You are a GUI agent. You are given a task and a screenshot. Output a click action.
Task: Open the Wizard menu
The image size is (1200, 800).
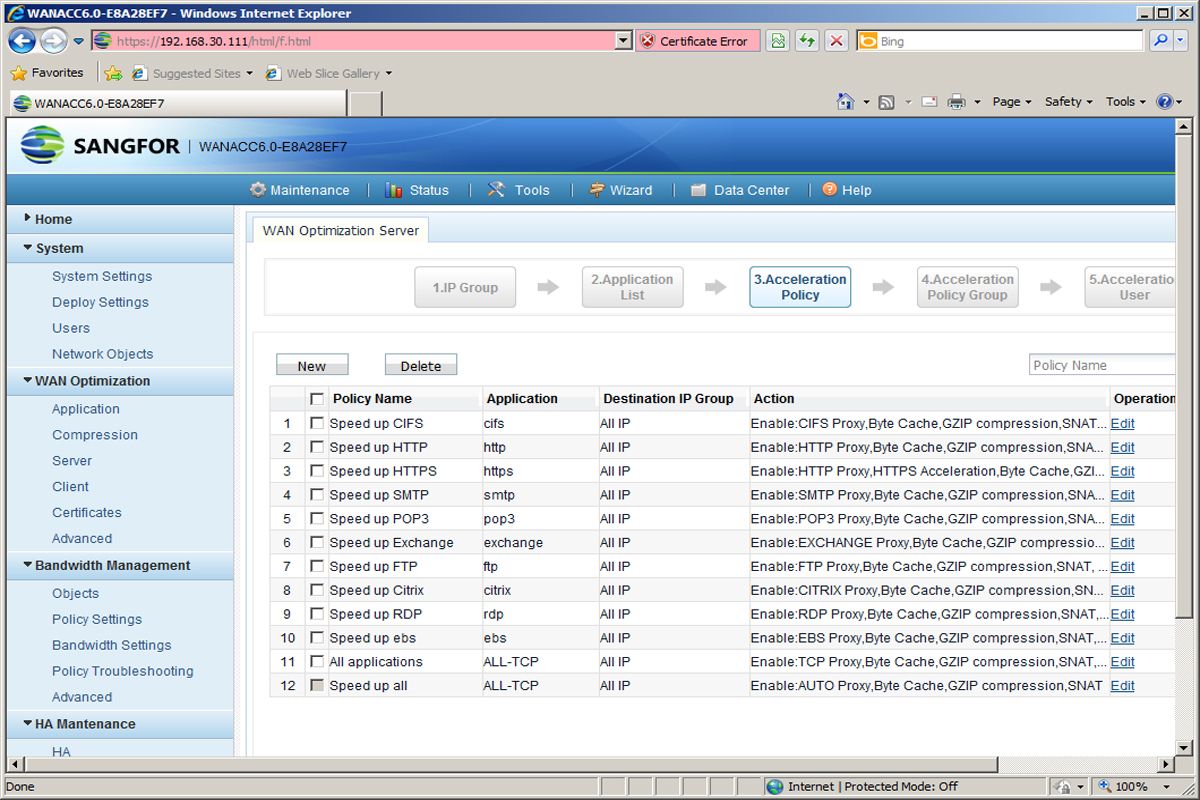[620, 190]
